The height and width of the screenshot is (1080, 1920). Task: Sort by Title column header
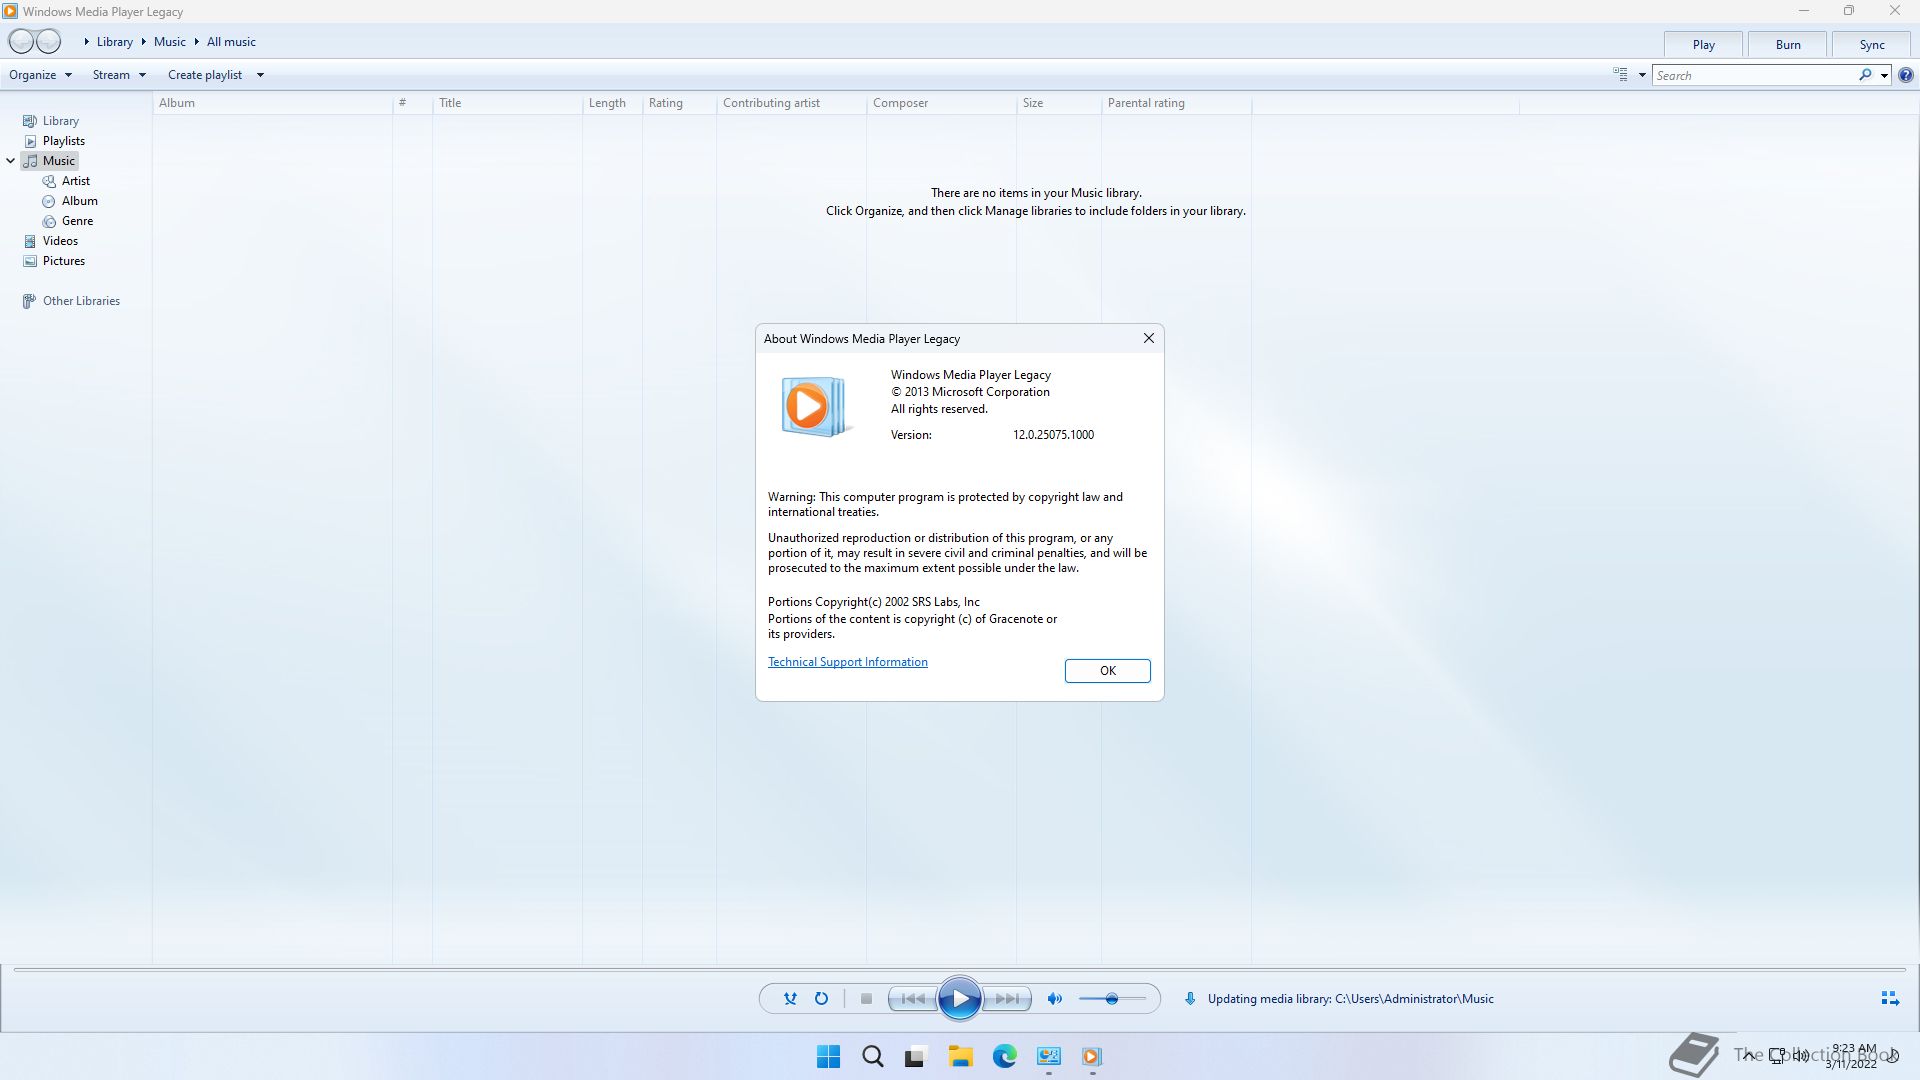point(508,103)
